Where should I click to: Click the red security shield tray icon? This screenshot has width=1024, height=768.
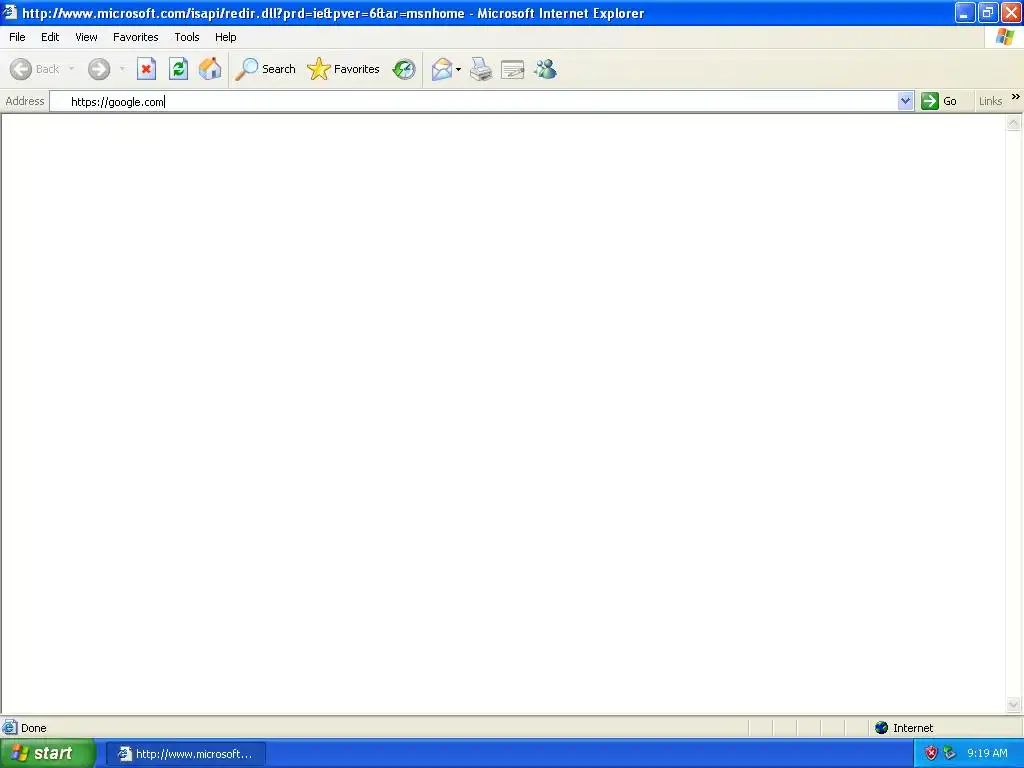931,753
